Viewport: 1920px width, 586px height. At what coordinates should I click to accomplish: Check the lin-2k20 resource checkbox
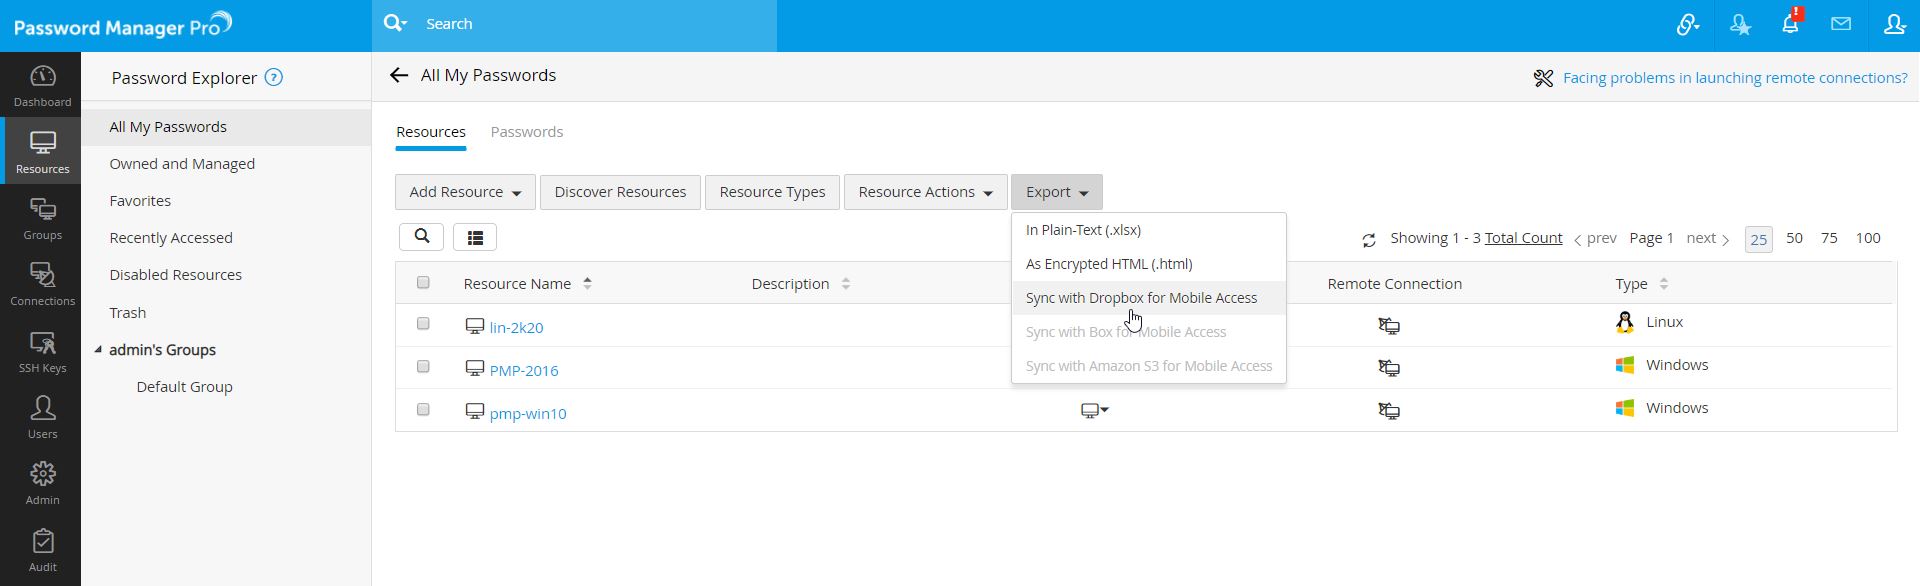coord(423,324)
